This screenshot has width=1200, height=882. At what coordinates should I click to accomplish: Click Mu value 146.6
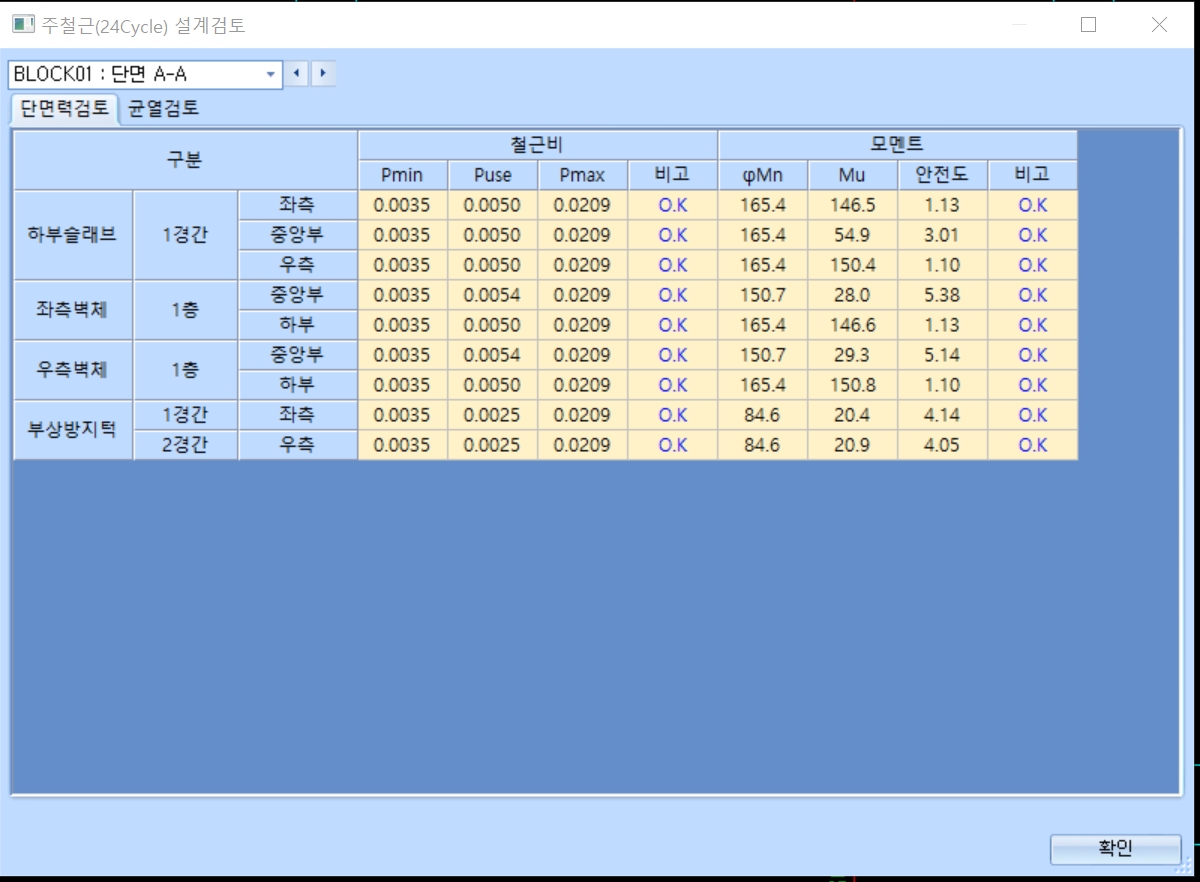tap(853, 325)
